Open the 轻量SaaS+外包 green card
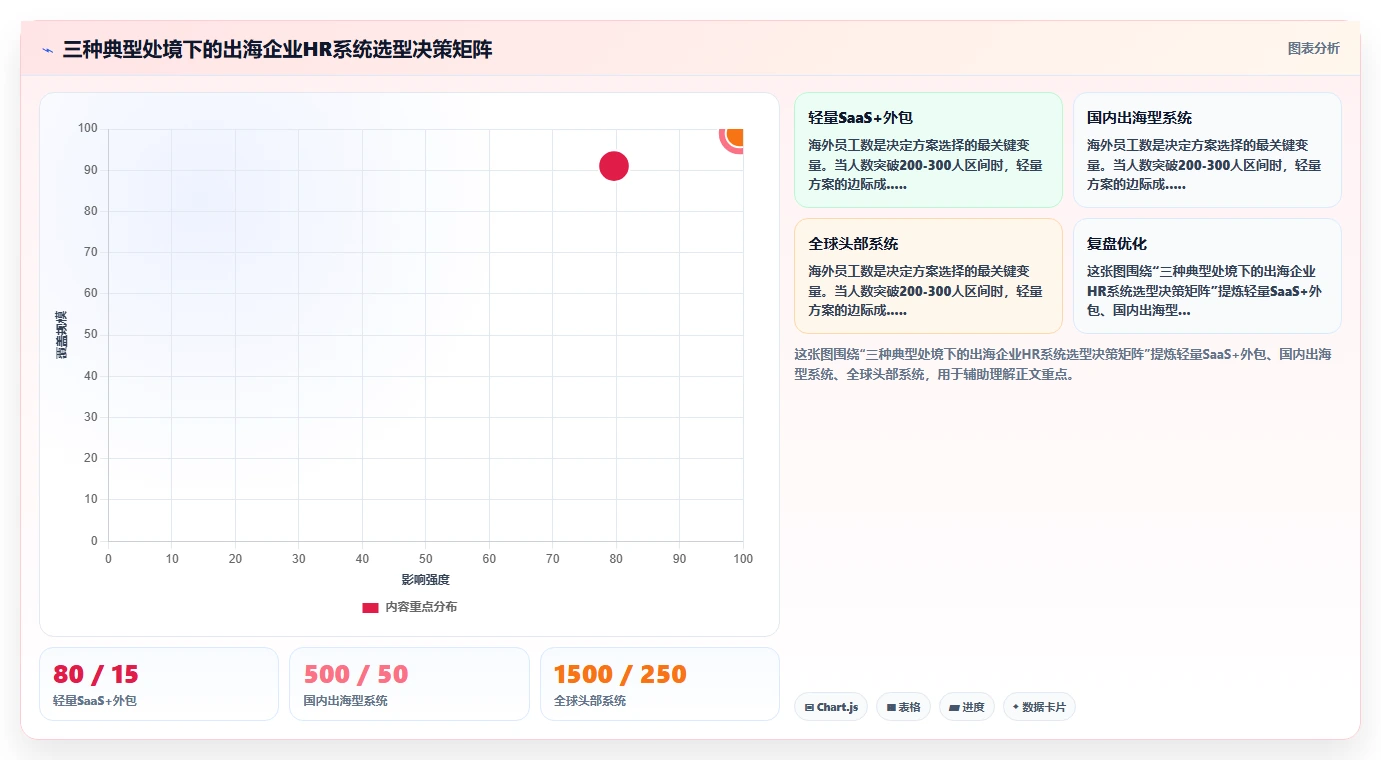This screenshot has height=760, width=1381. click(x=928, y=150)
